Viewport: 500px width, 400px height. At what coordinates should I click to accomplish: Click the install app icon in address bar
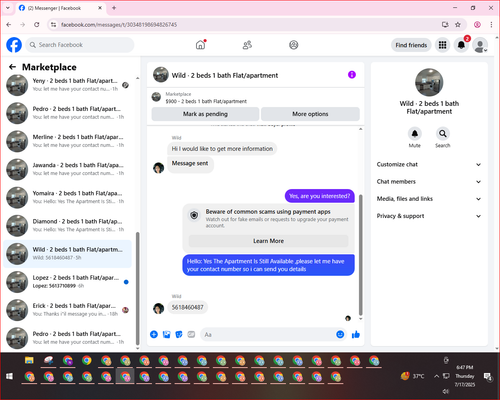pos(445,24)
